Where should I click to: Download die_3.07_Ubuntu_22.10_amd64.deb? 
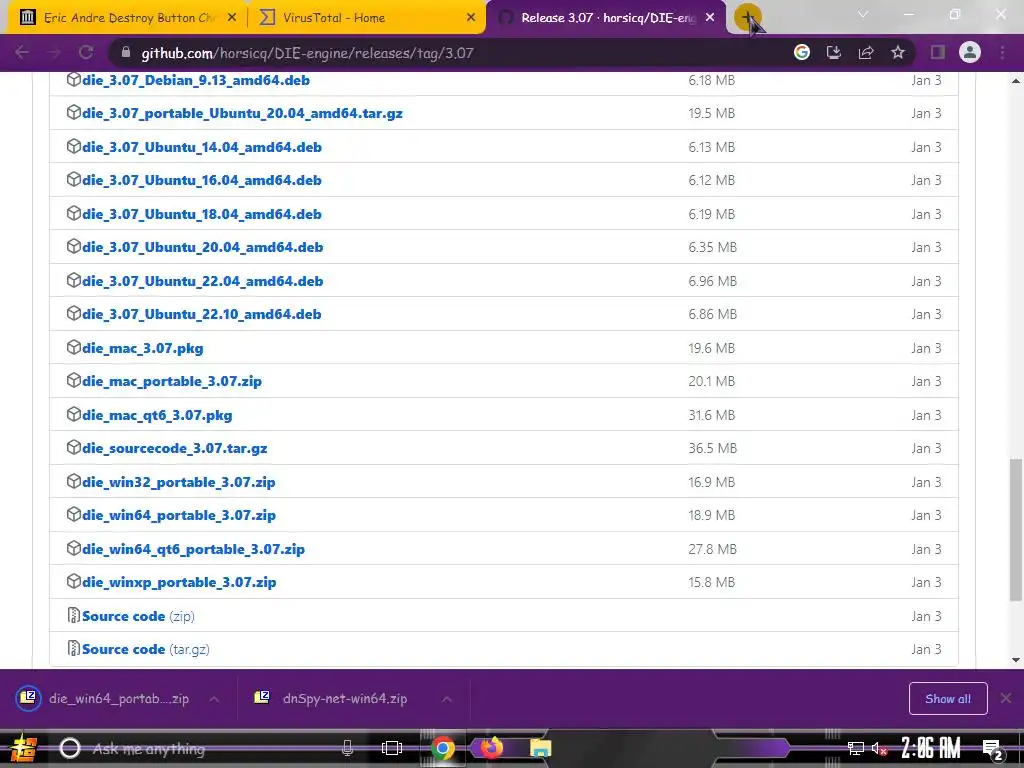[201, 314]
